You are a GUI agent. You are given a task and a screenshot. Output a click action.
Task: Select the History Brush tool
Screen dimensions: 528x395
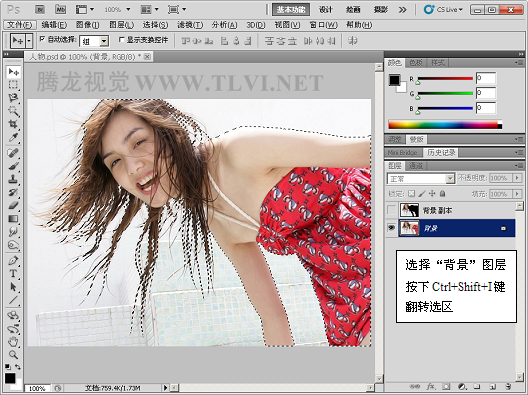click(x=13, y=192)
